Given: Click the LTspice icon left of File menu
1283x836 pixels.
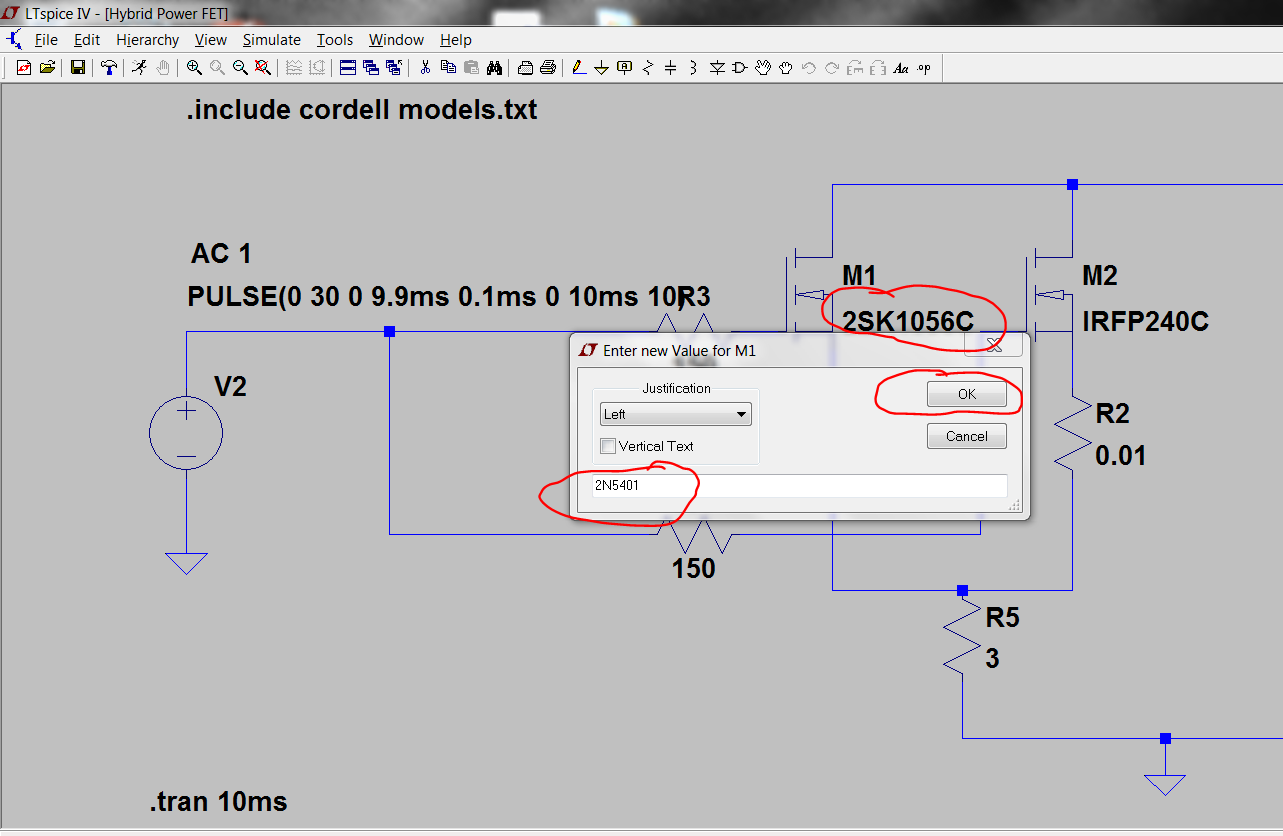Looking at the screenshot, I should coord(14,40).
